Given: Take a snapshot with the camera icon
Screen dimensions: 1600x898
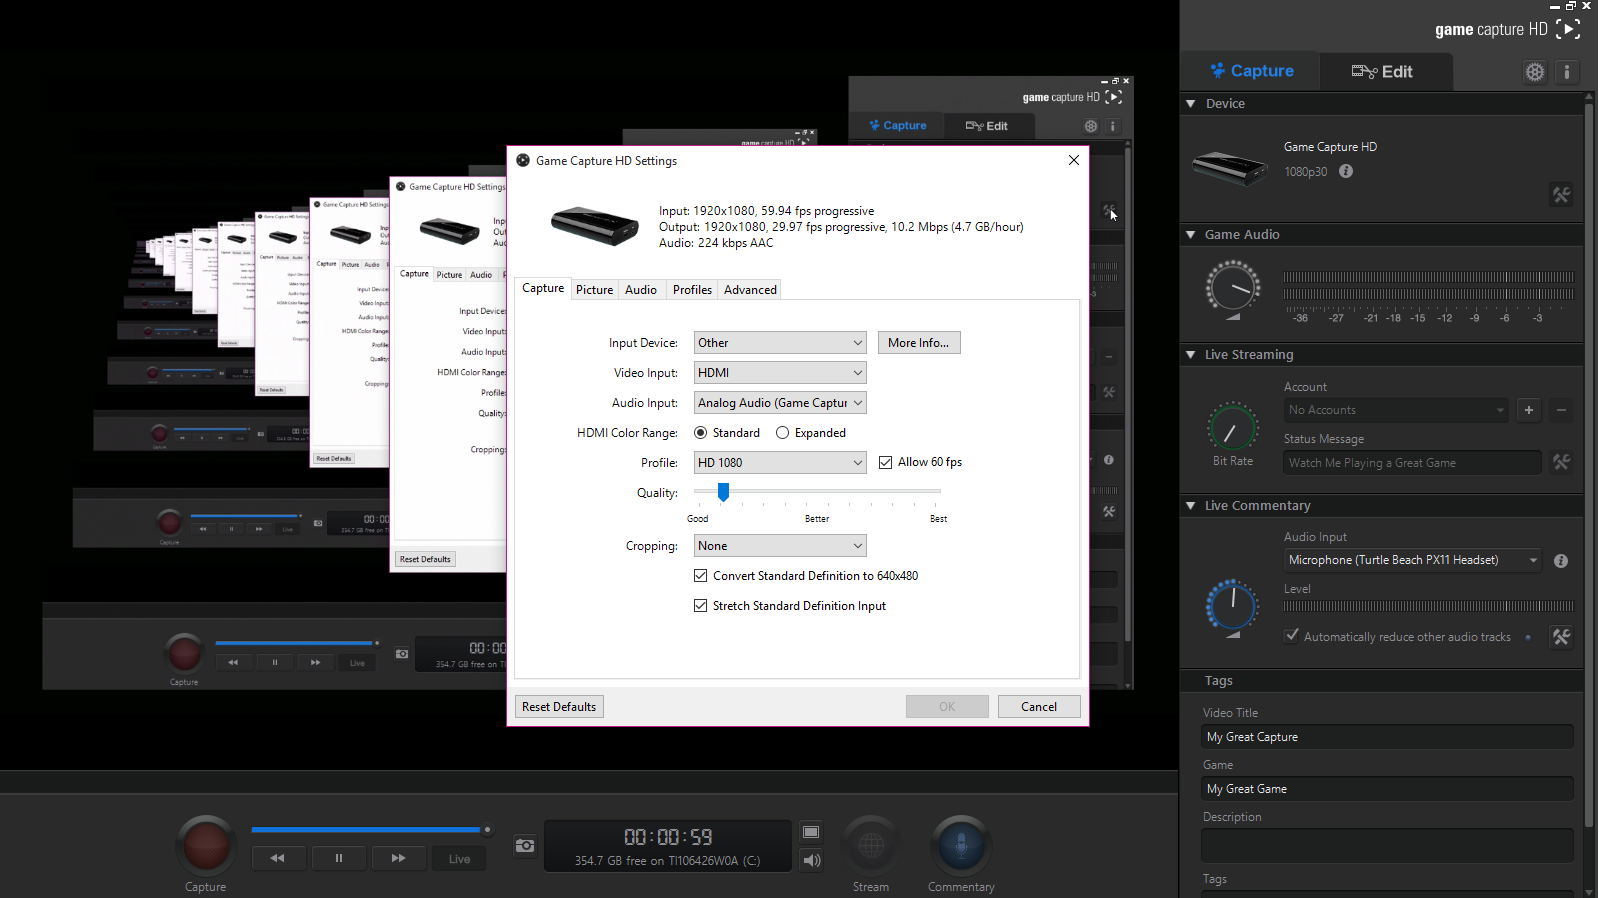Looking at the screenshot, I should (x=525, y=846).
